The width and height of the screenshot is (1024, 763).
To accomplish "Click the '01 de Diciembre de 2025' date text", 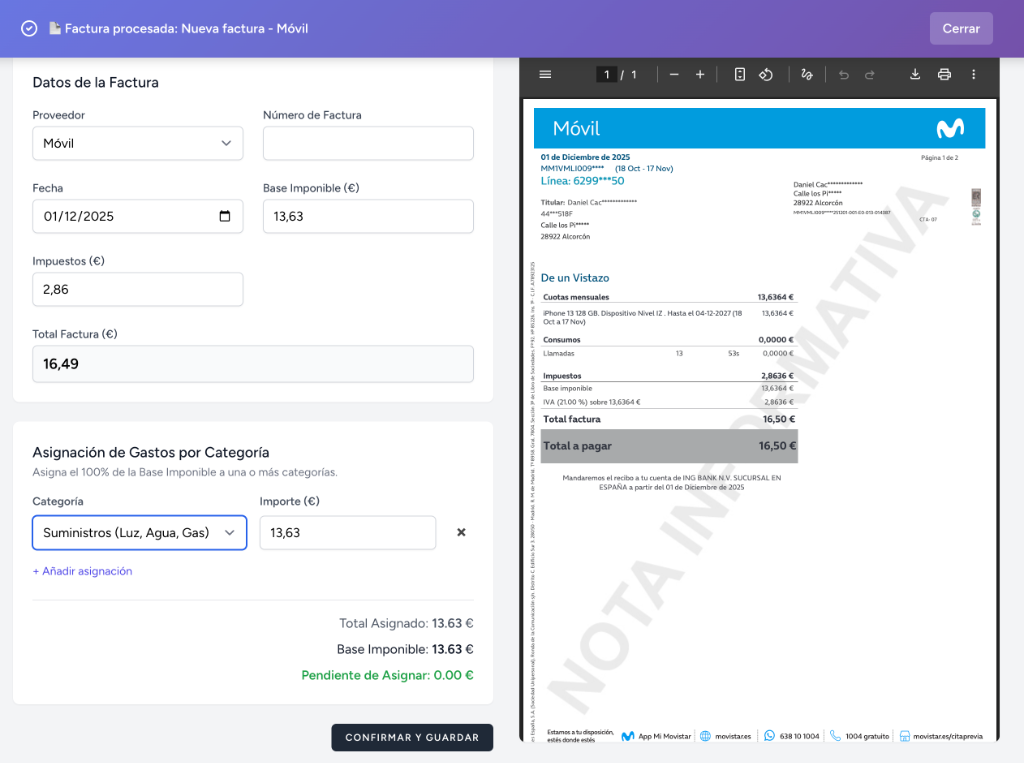I will click(x=585, y=157).
